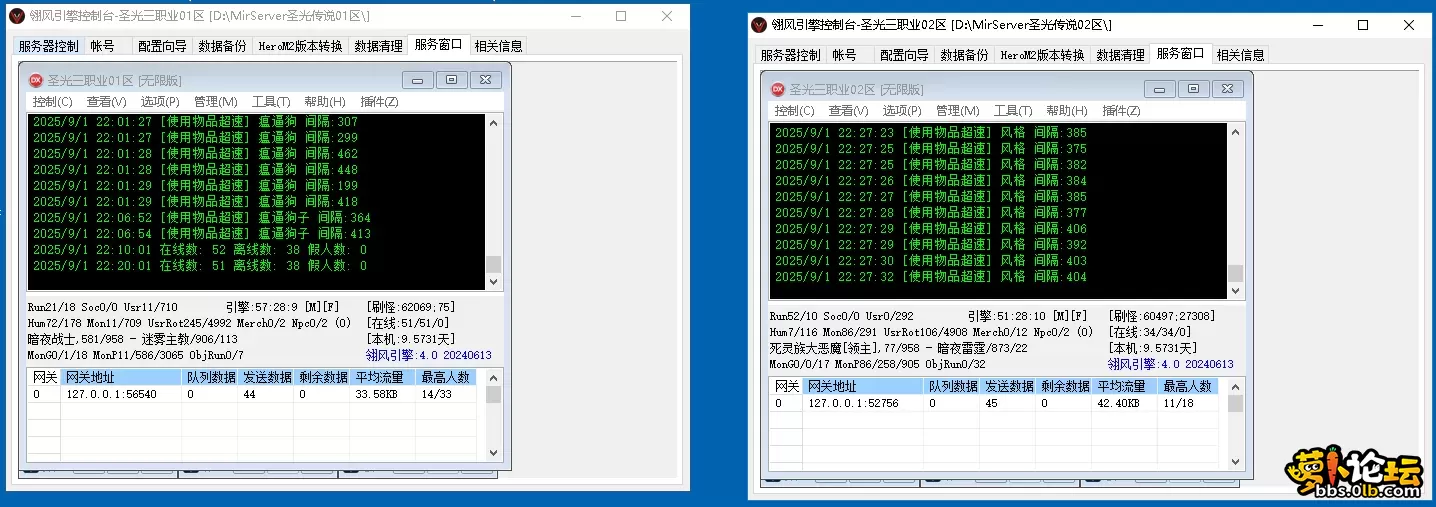This screenshot has height=507, width=1436.
Task: Open 工具(T) menu in 圣光三职业02区
Action: tap(1013, 111)
